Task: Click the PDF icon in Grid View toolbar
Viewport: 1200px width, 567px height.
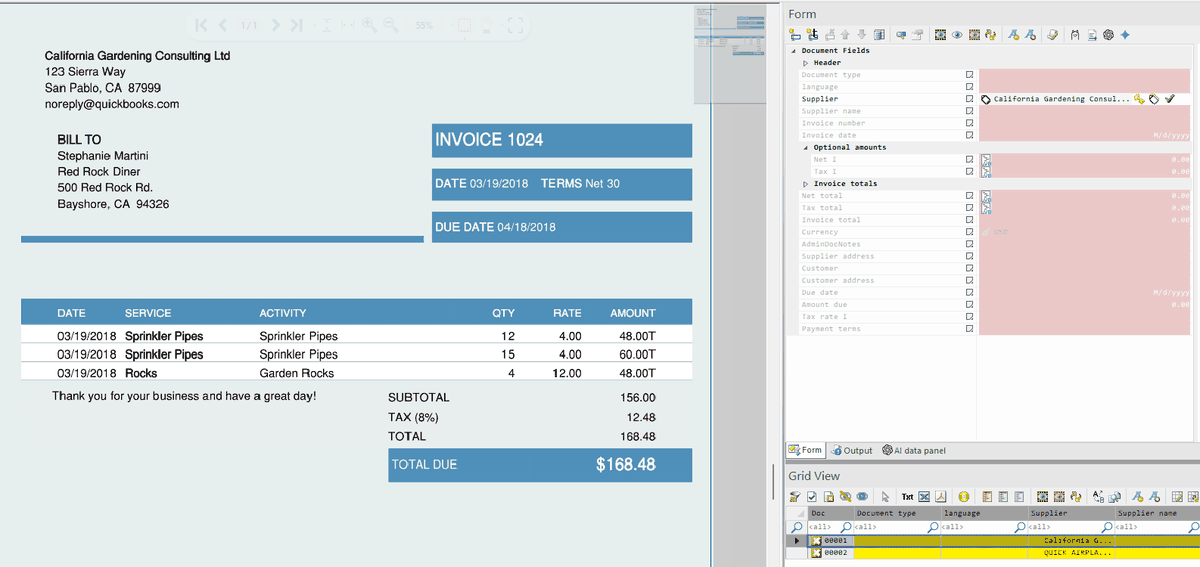Action: pyautogui.click(x=941, y=497)
